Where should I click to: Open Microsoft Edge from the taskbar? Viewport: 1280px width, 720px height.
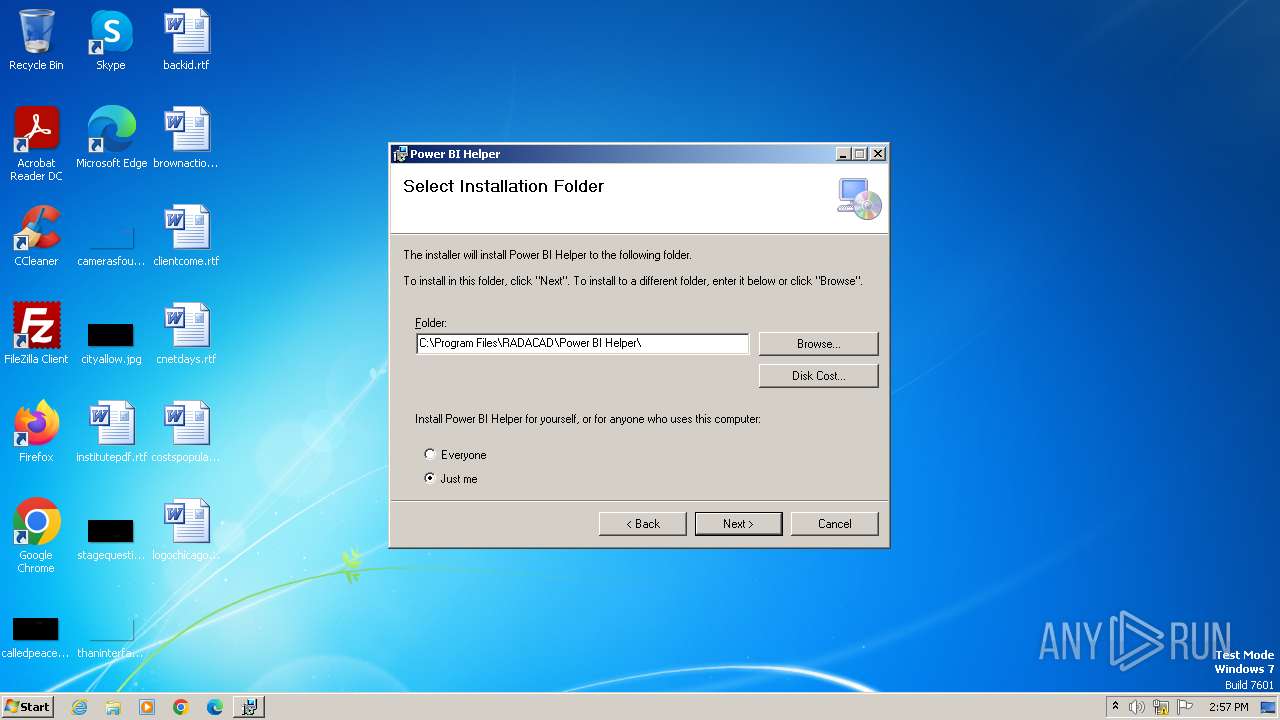click(215, 707)
